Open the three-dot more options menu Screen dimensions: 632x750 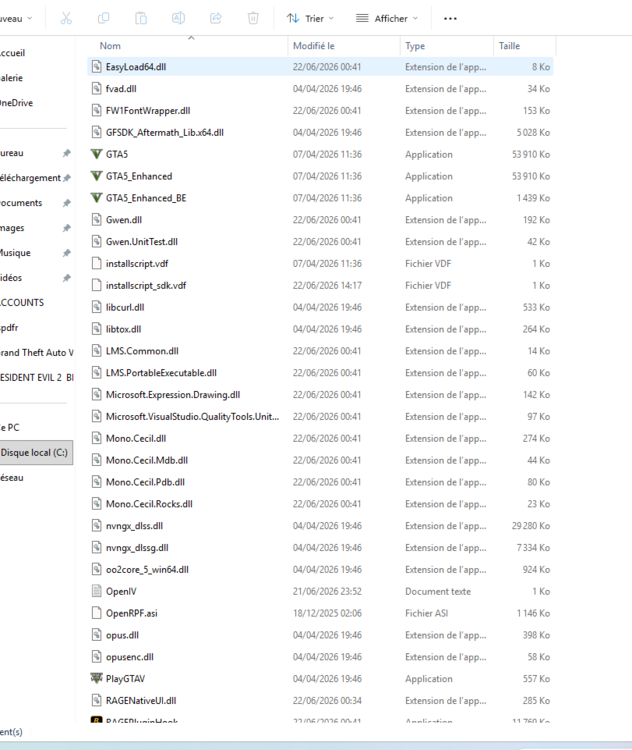tap(450, 18)
